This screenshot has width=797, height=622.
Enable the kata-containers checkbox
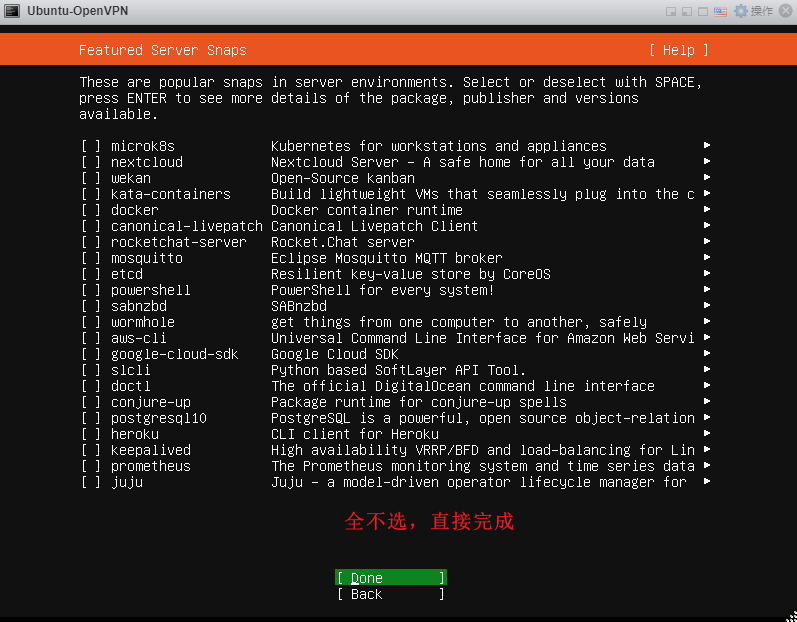[x=91, y=194]
